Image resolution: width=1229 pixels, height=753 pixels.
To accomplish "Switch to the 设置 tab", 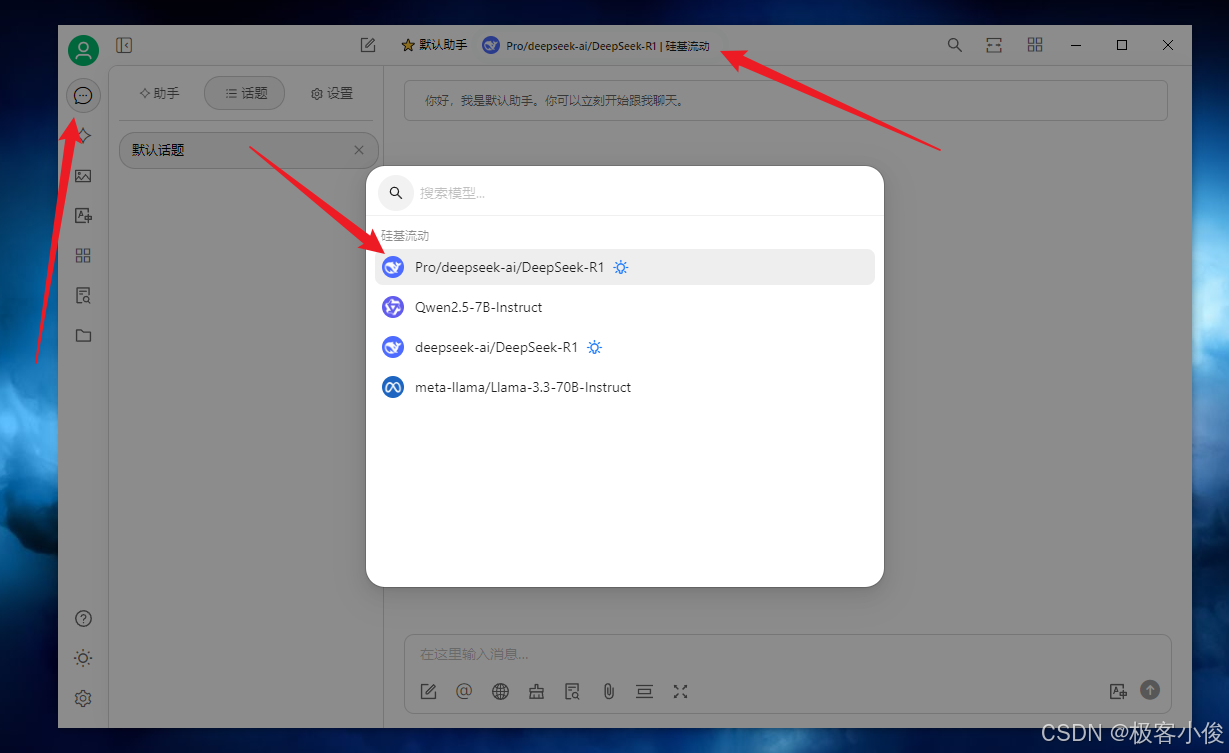I will click(331, 93).
